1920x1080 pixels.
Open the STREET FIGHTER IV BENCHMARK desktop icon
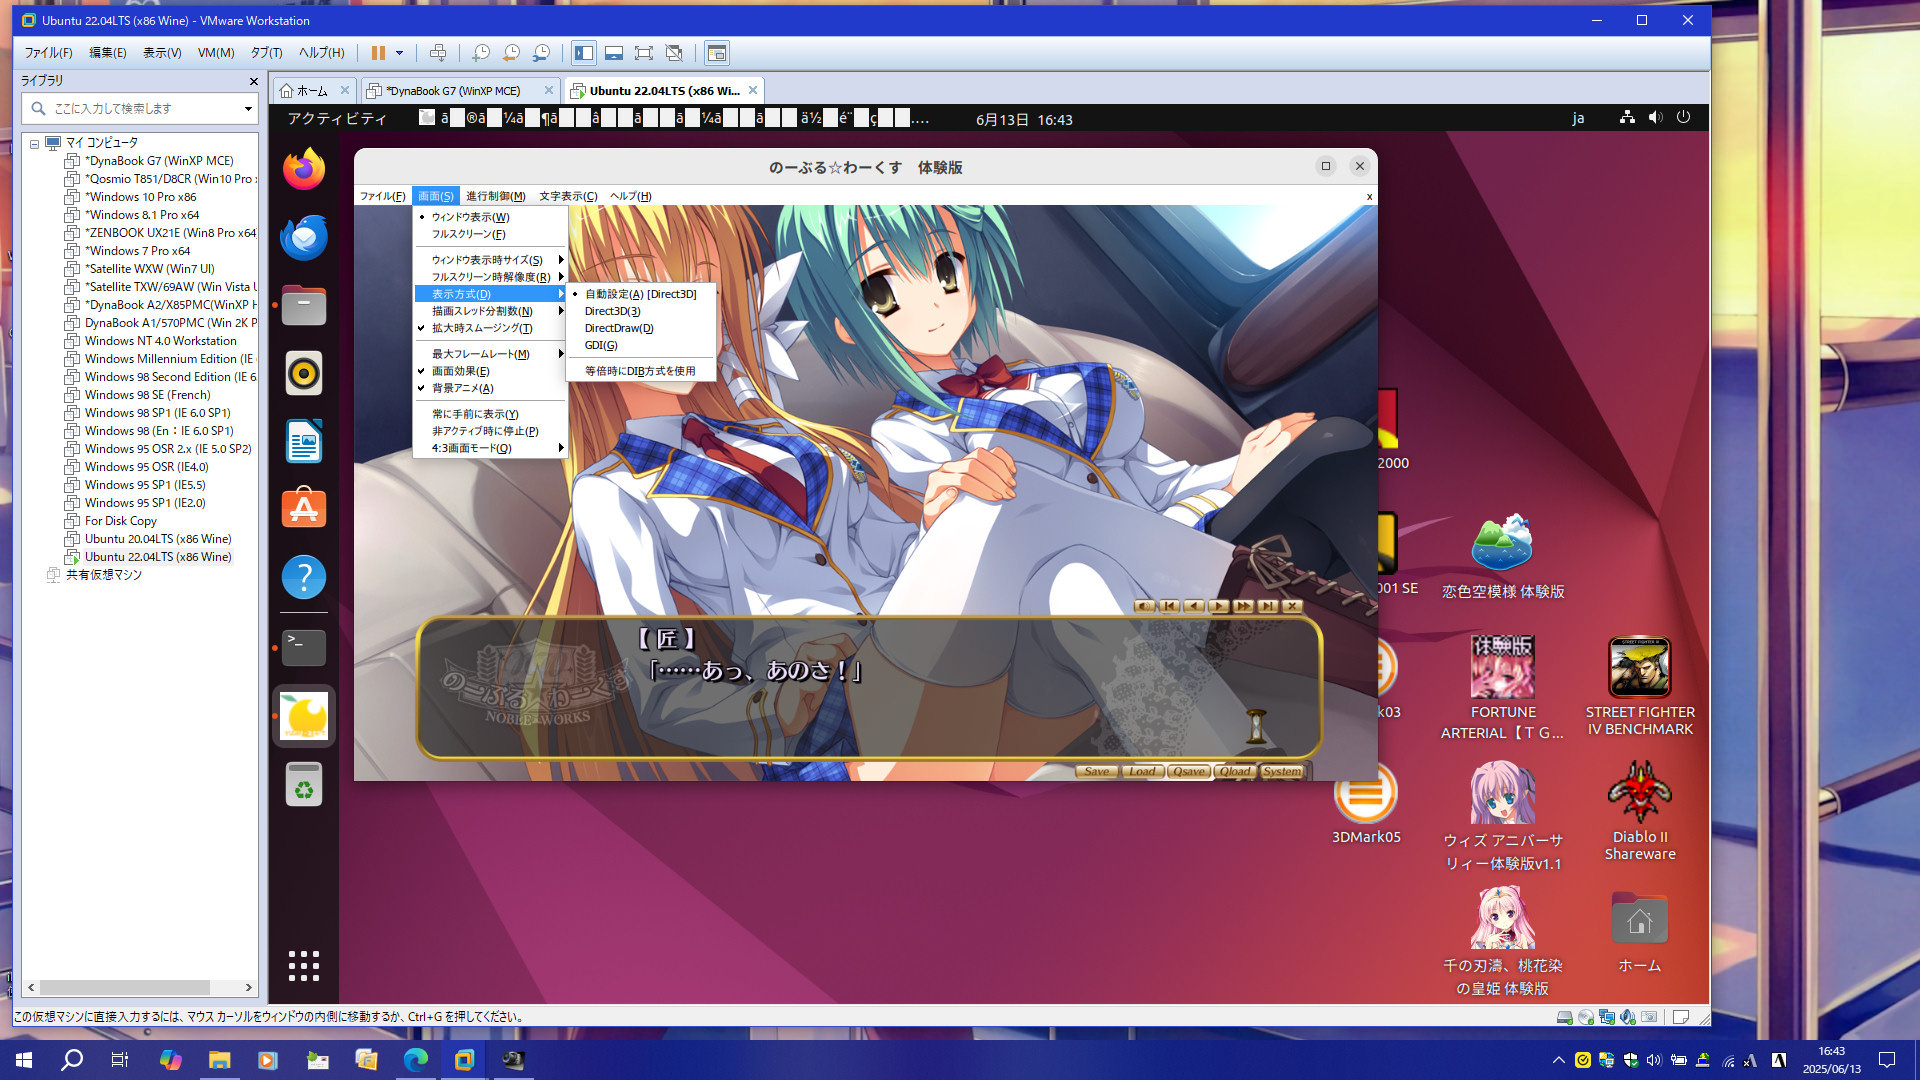(x=1640, y=686)
